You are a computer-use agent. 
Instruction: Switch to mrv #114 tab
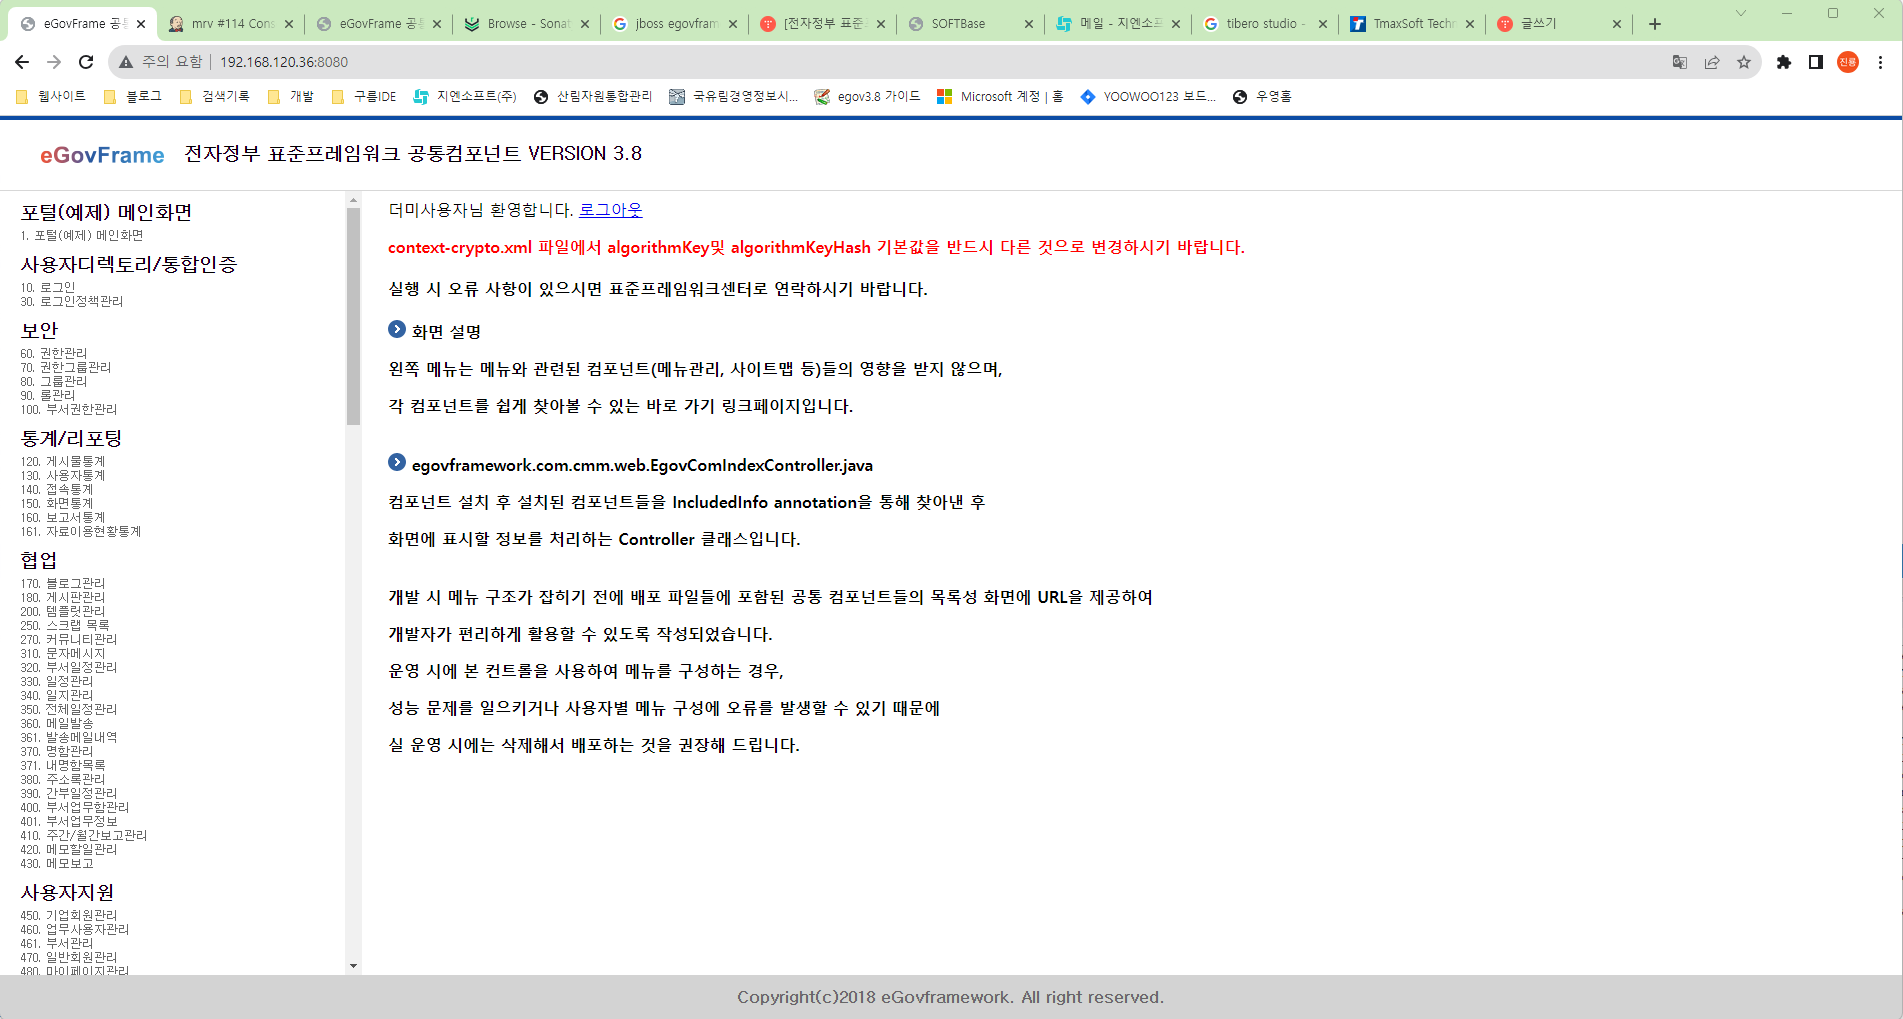pyautogui.click(x=230, y=24)
